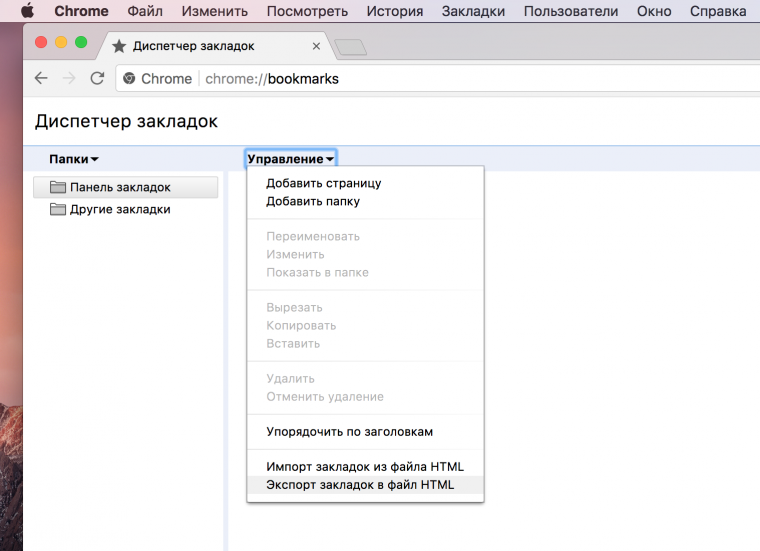Open the Пользователи menu
Screen dimensions: 760x551
click(x=571, y=11)
